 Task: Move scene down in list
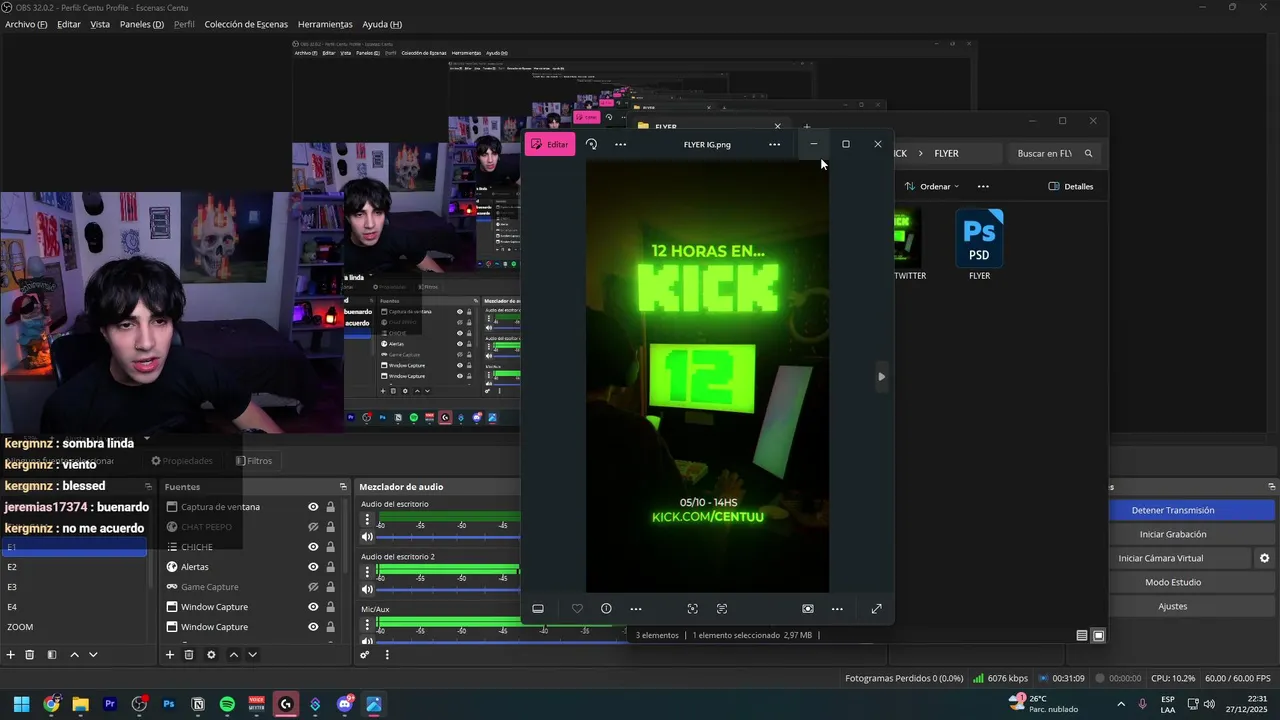point(93,655)
